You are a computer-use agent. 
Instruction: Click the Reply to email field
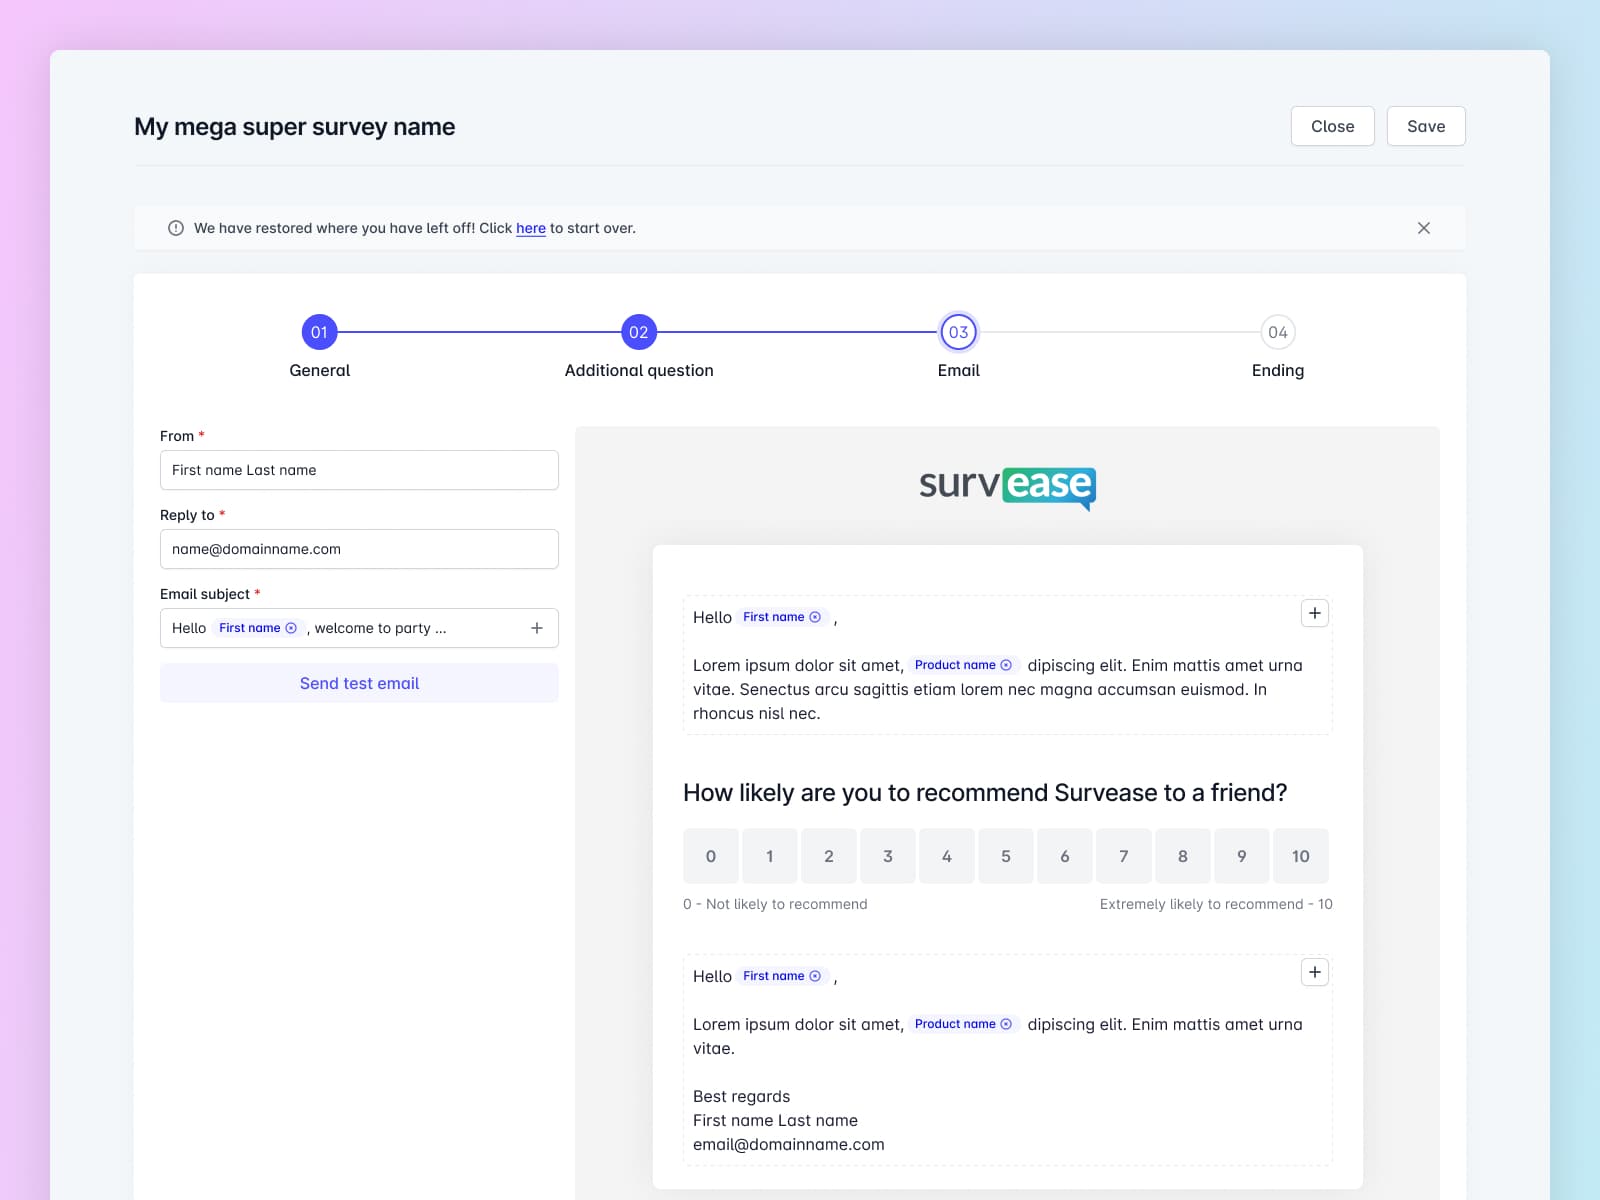click(x=359, y=549)
